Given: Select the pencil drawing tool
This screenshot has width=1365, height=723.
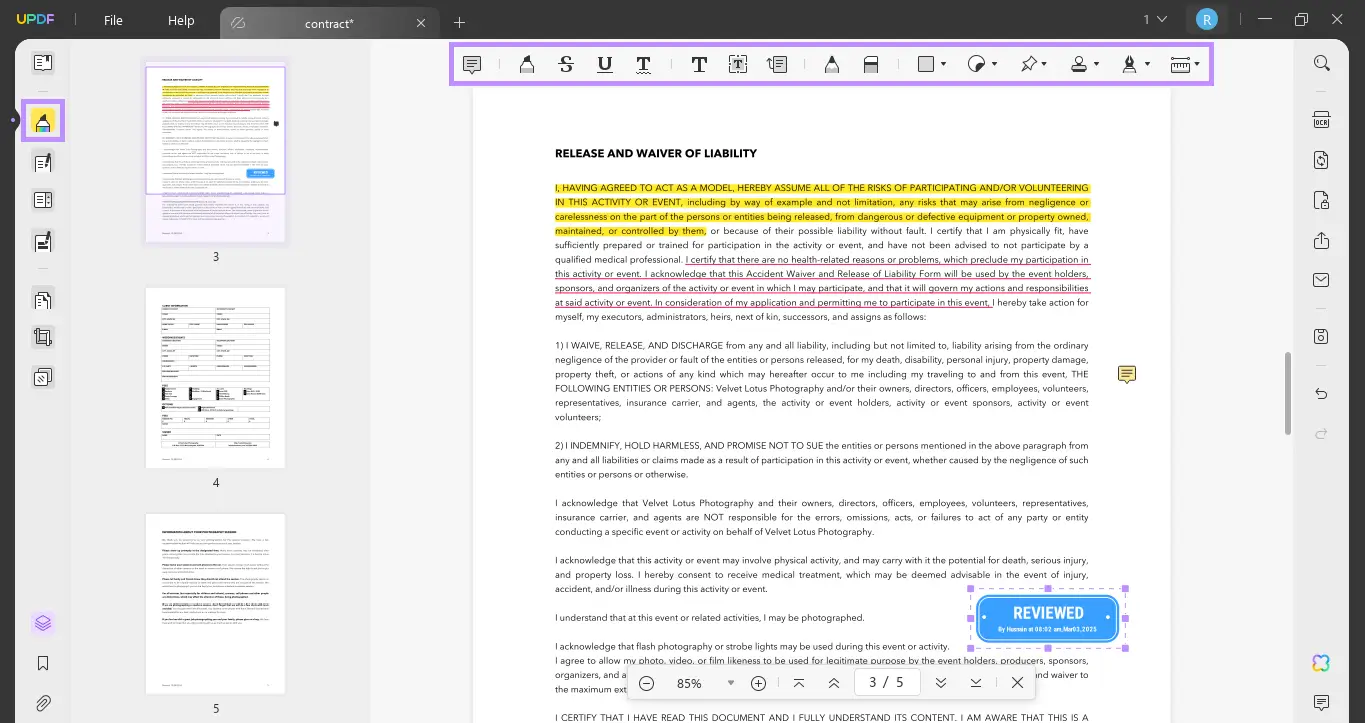Looking at the screenshot, I should click(831, 65).
